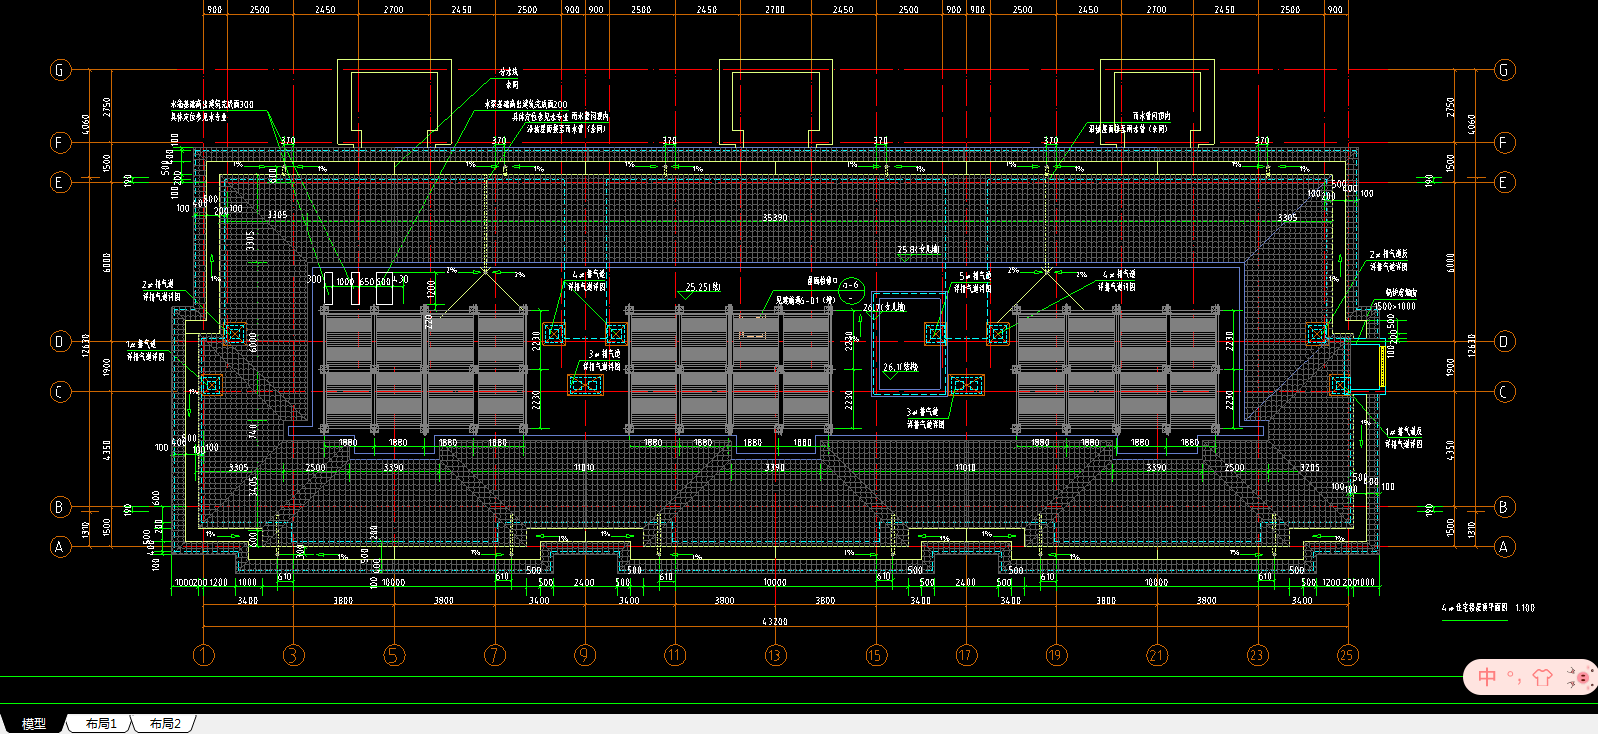1598x734 pixels.
Task: Select right-side axis bubble C
Action: [x=1504, y=392]
